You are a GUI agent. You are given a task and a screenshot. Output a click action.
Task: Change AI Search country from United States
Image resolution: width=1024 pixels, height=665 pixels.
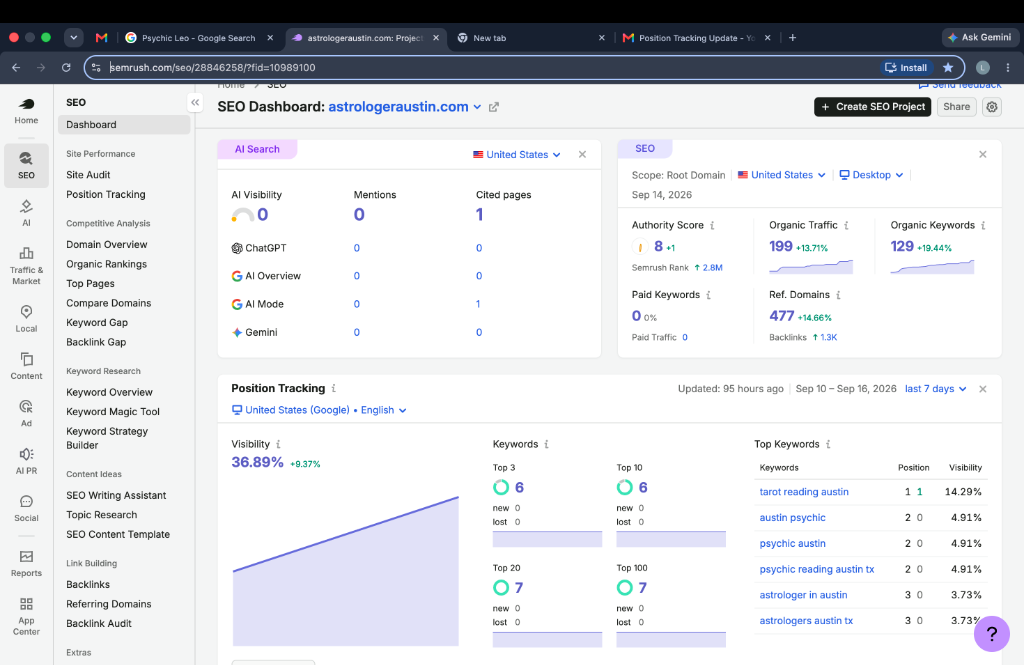point(517,155)
